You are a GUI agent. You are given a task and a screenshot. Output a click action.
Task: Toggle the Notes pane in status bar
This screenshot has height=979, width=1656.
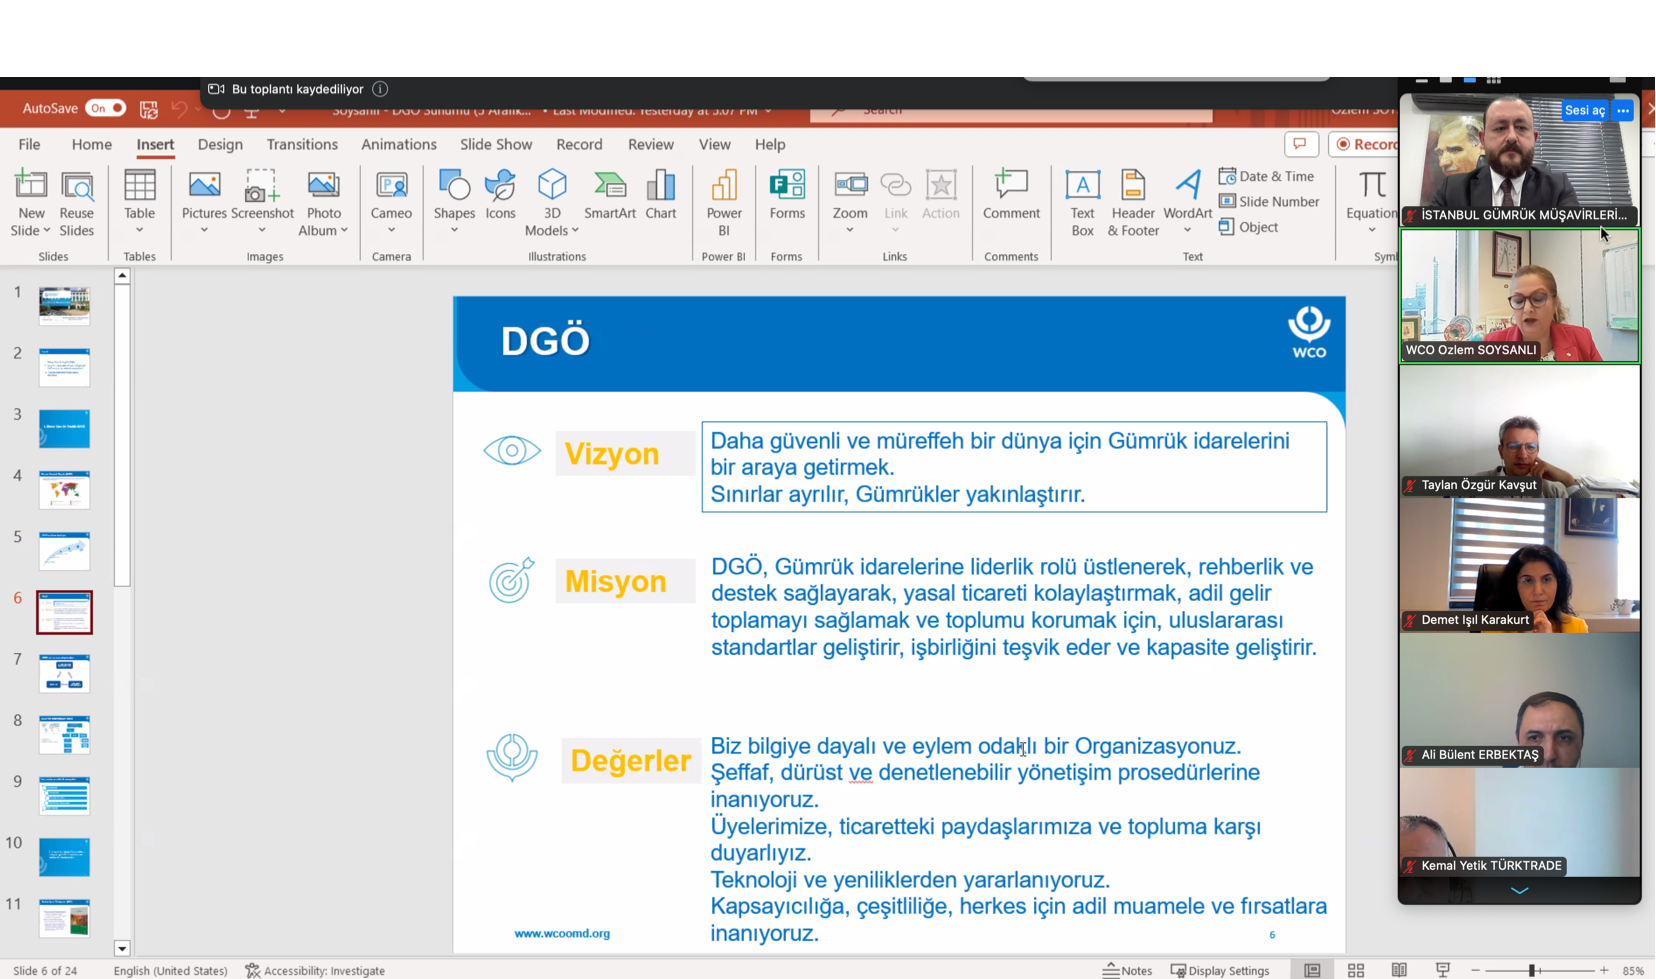[x=1127, y=970]
